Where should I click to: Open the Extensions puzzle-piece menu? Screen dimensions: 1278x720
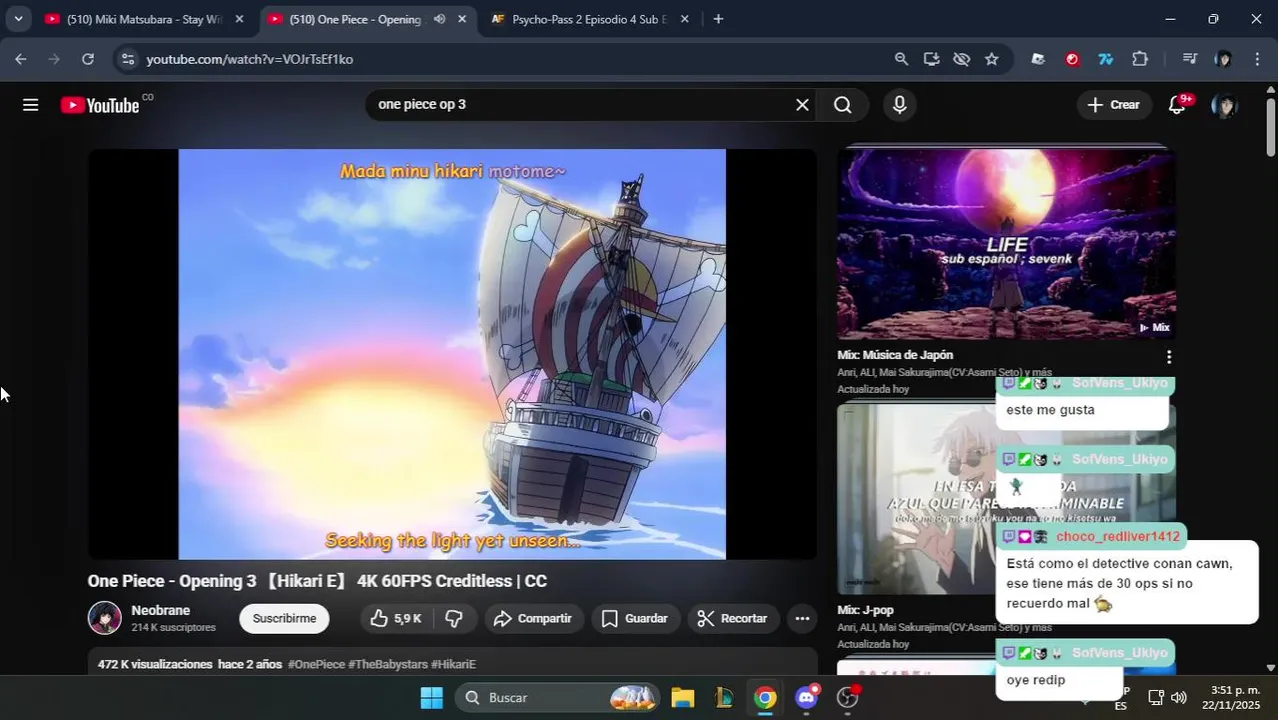[1140, 59]
